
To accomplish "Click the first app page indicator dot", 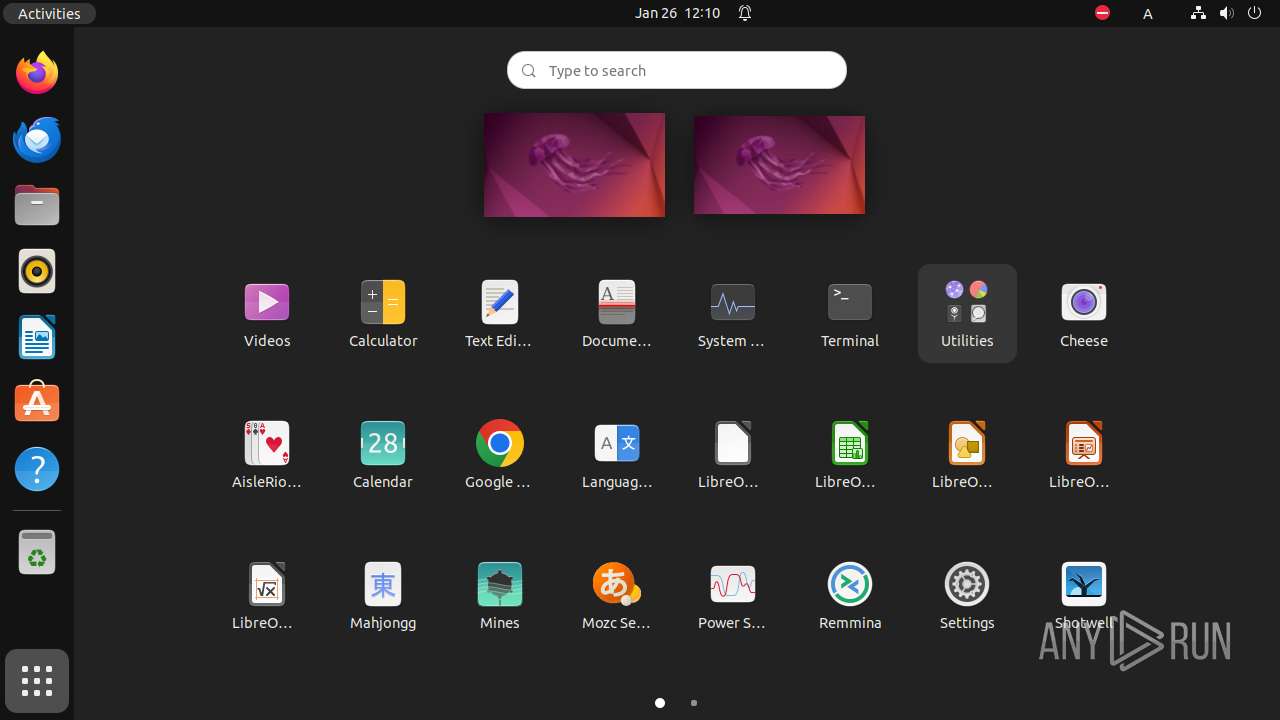I will (660, 703).
